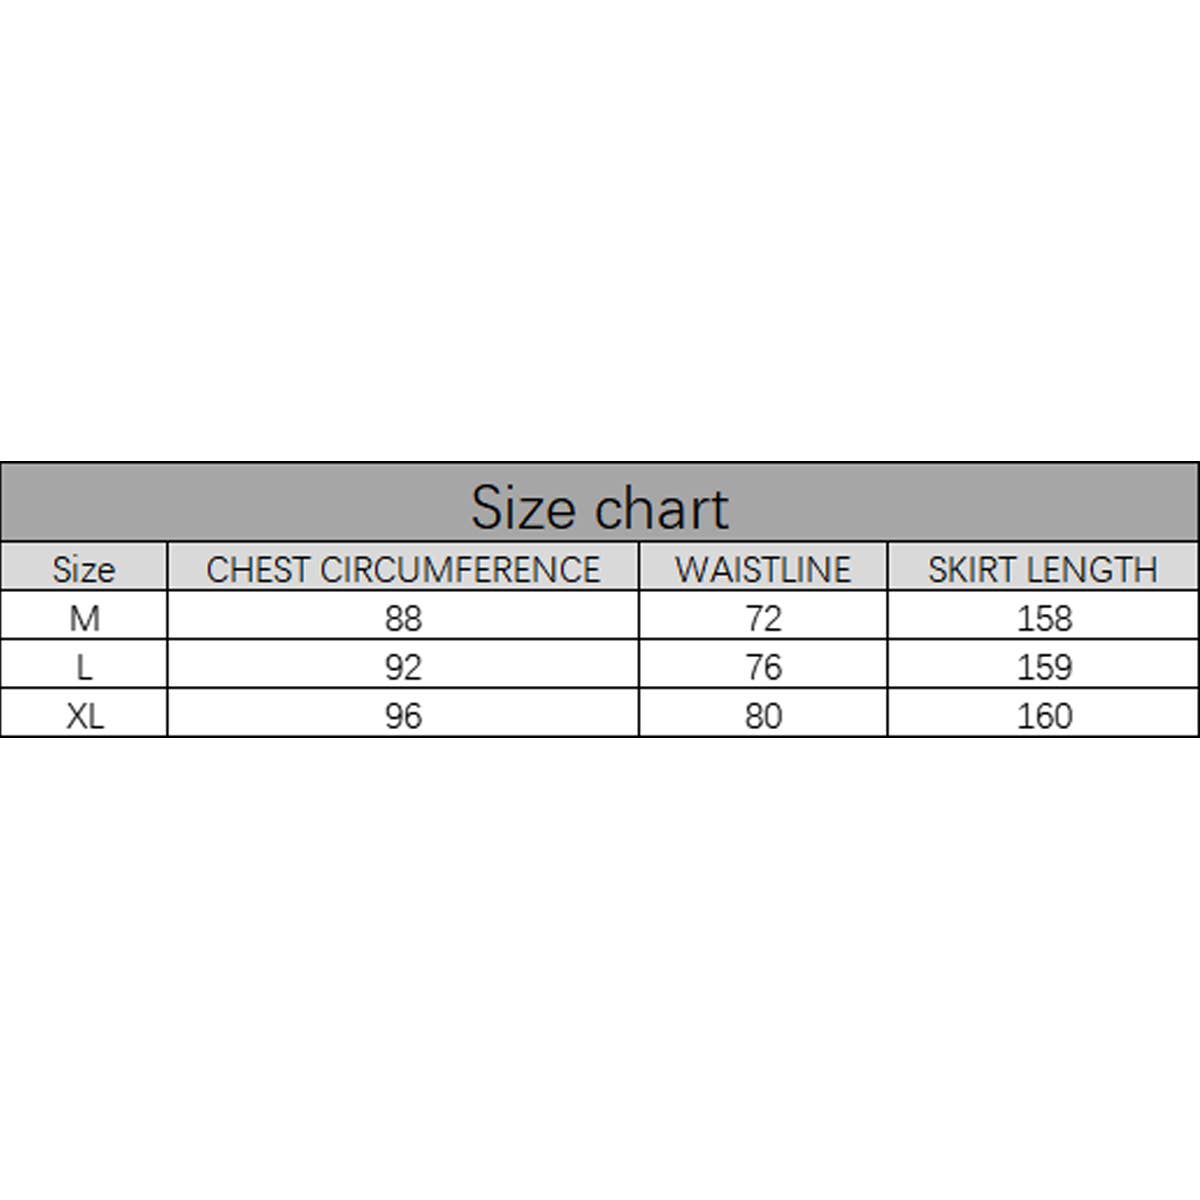
Task: Select chest circumference value 92
Action: pos(403,667)
